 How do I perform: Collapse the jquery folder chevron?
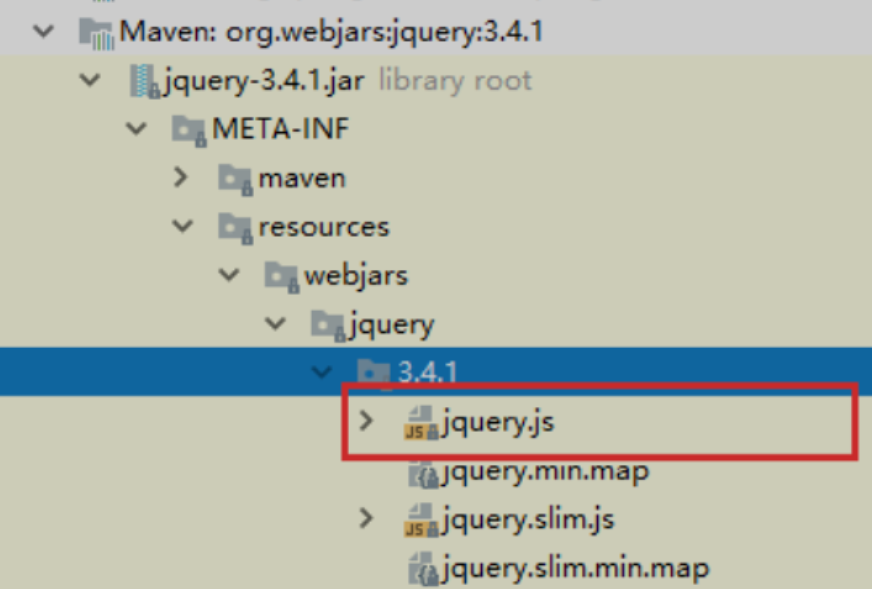275,324
